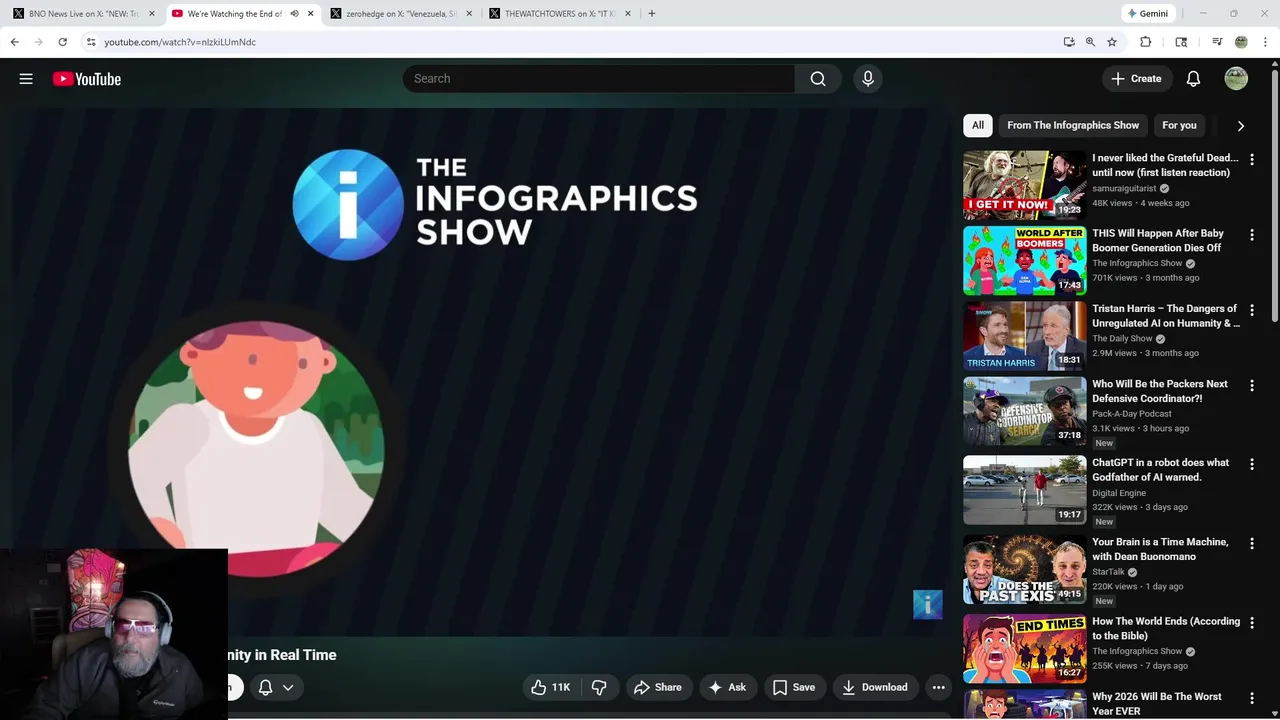Open the Pack-A-Day Podcast channel link
1280x720 pixels.
[x=1132, y=413]
